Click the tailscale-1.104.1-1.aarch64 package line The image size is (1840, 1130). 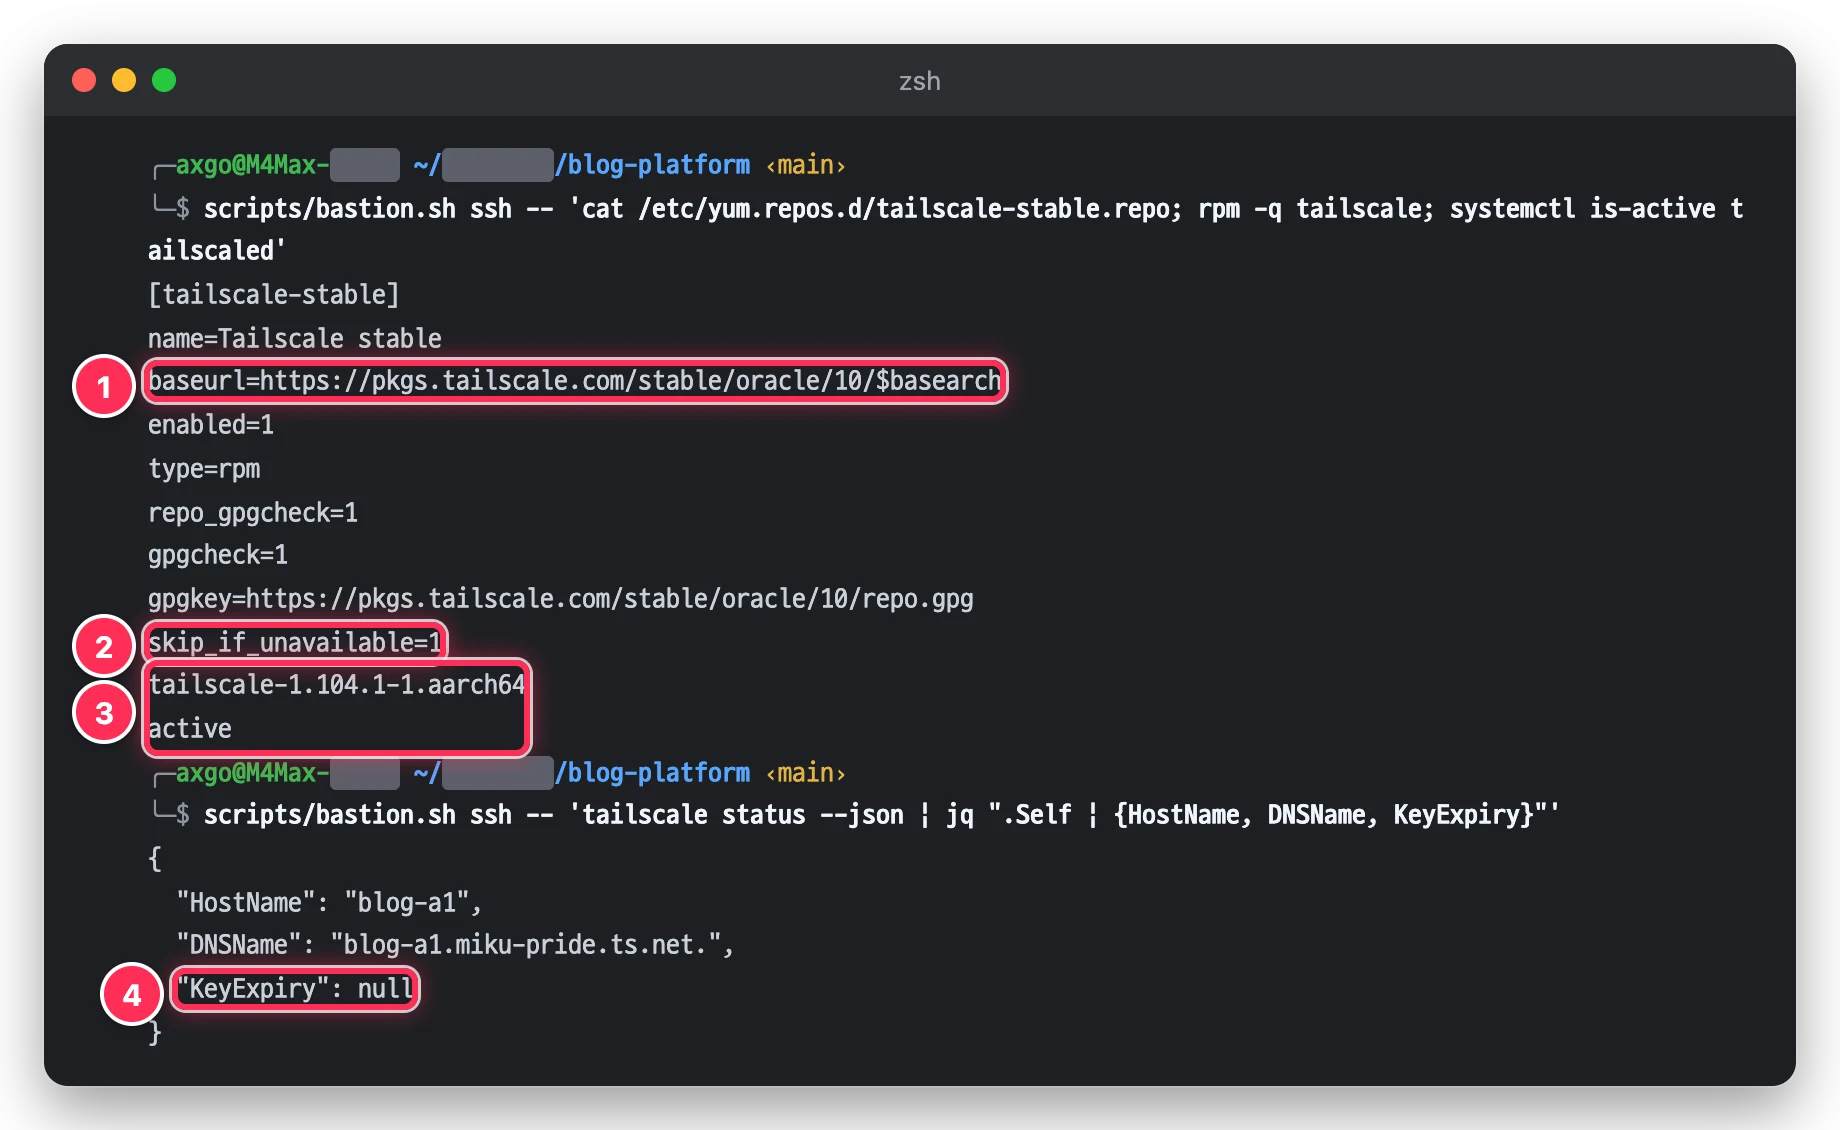(337, 685)
